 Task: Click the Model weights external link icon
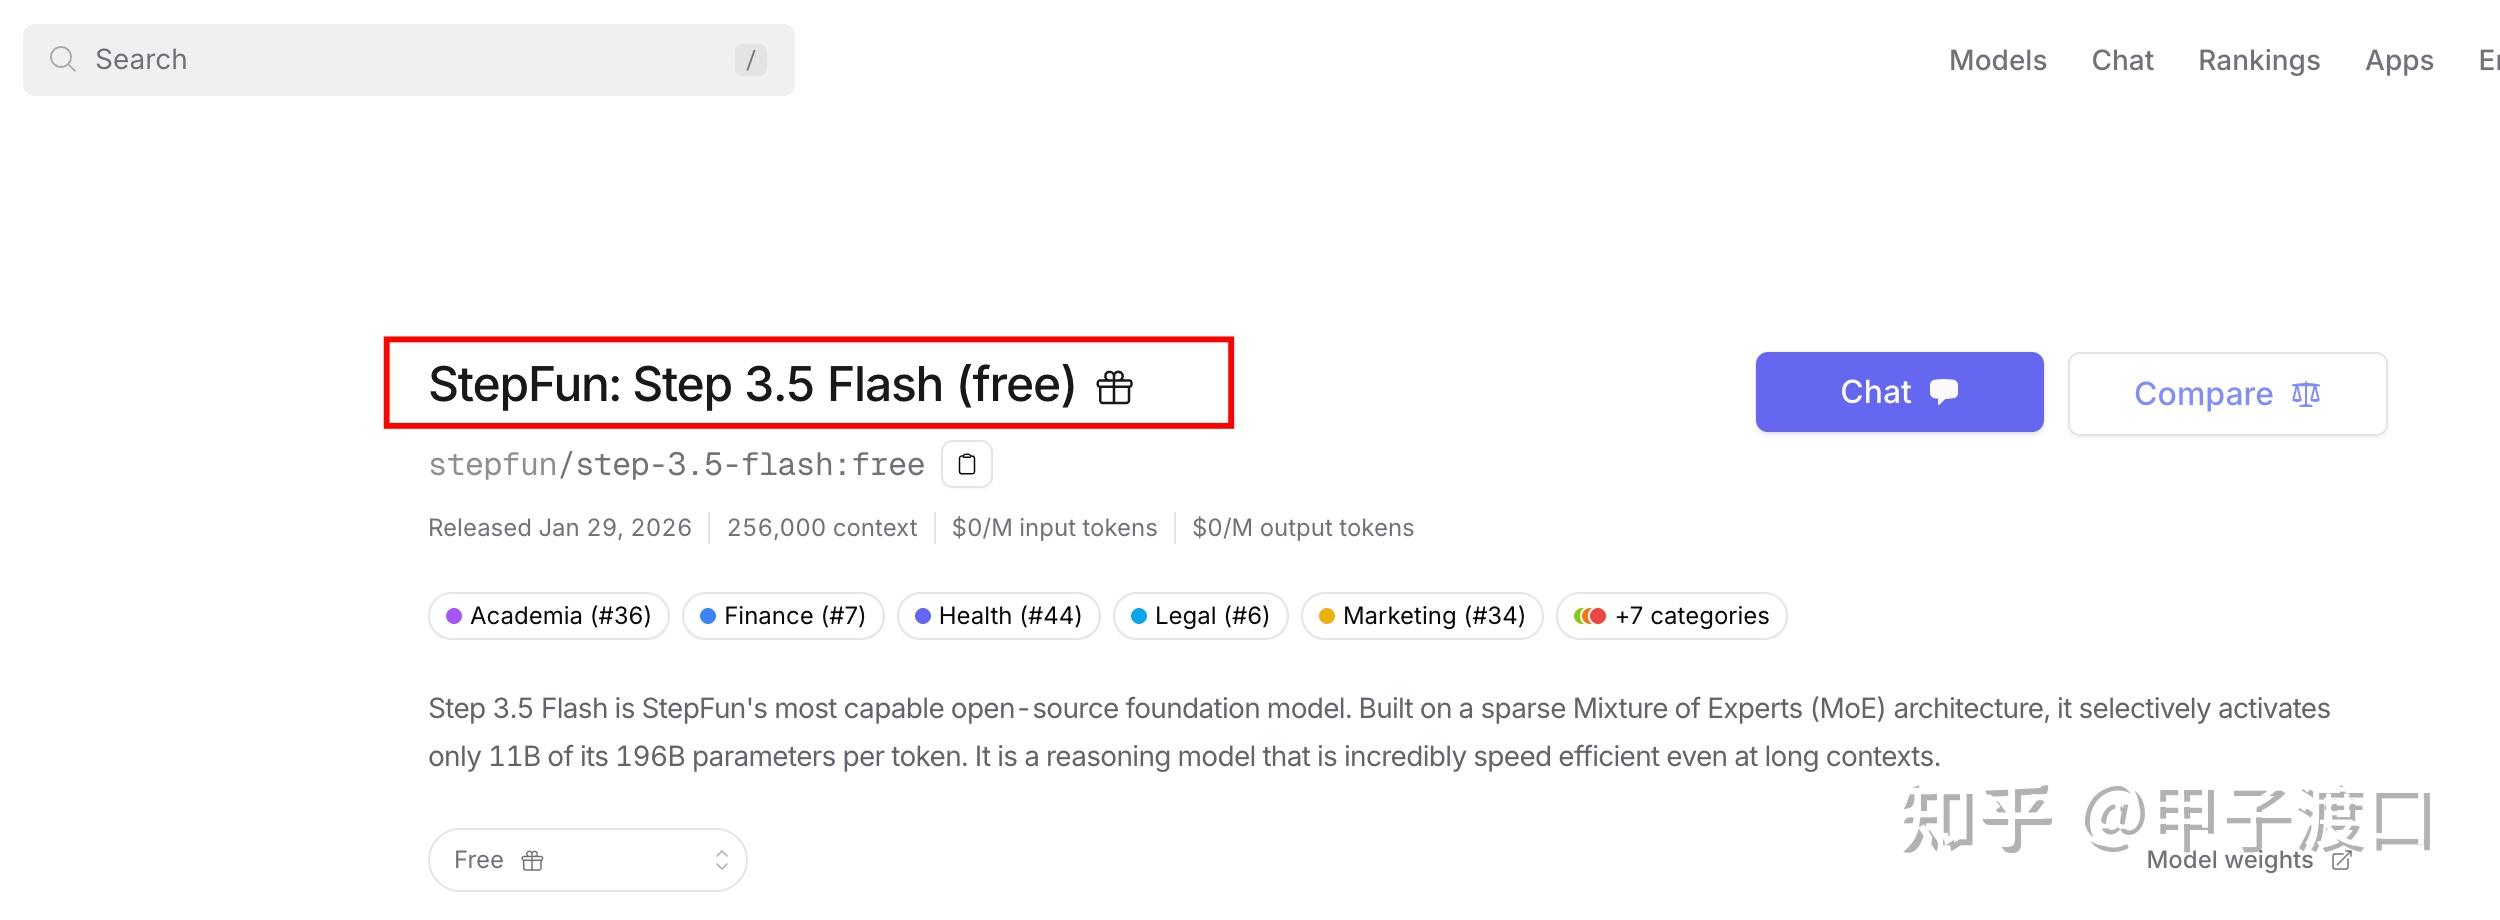[2341, 861]
